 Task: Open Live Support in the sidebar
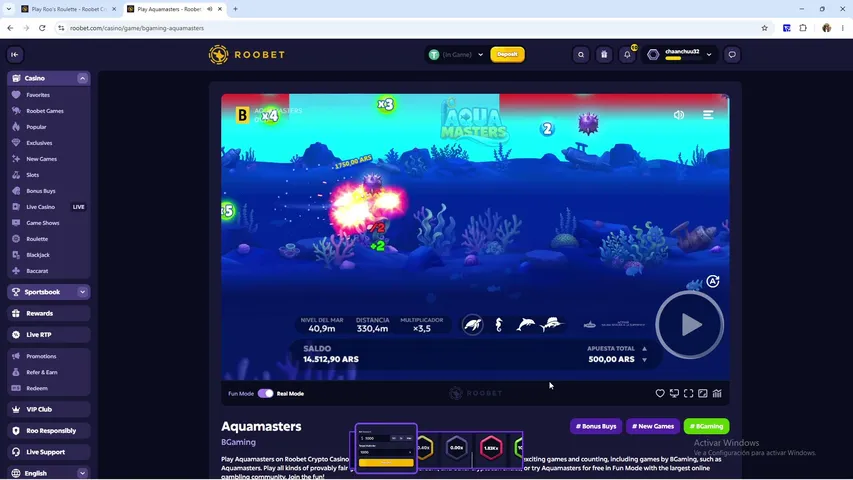48,452
